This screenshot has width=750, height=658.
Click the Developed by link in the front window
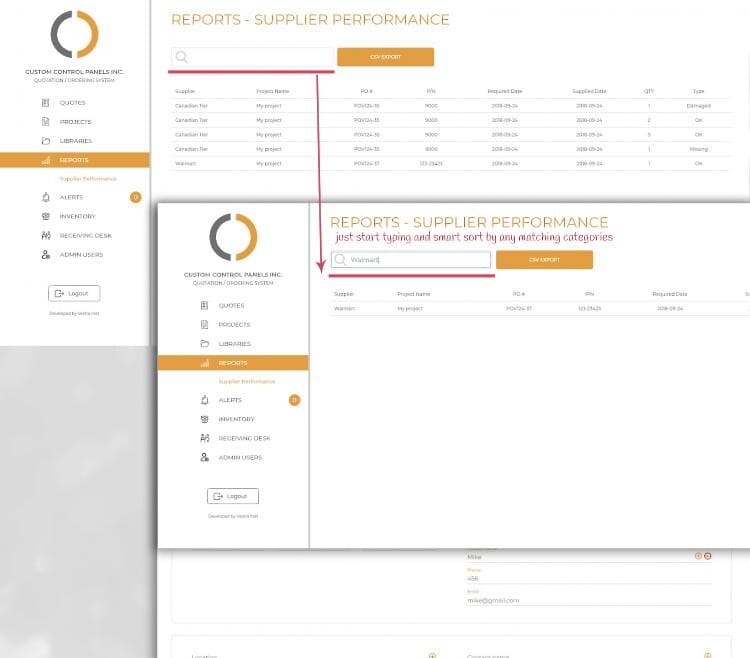click(233, 516)
